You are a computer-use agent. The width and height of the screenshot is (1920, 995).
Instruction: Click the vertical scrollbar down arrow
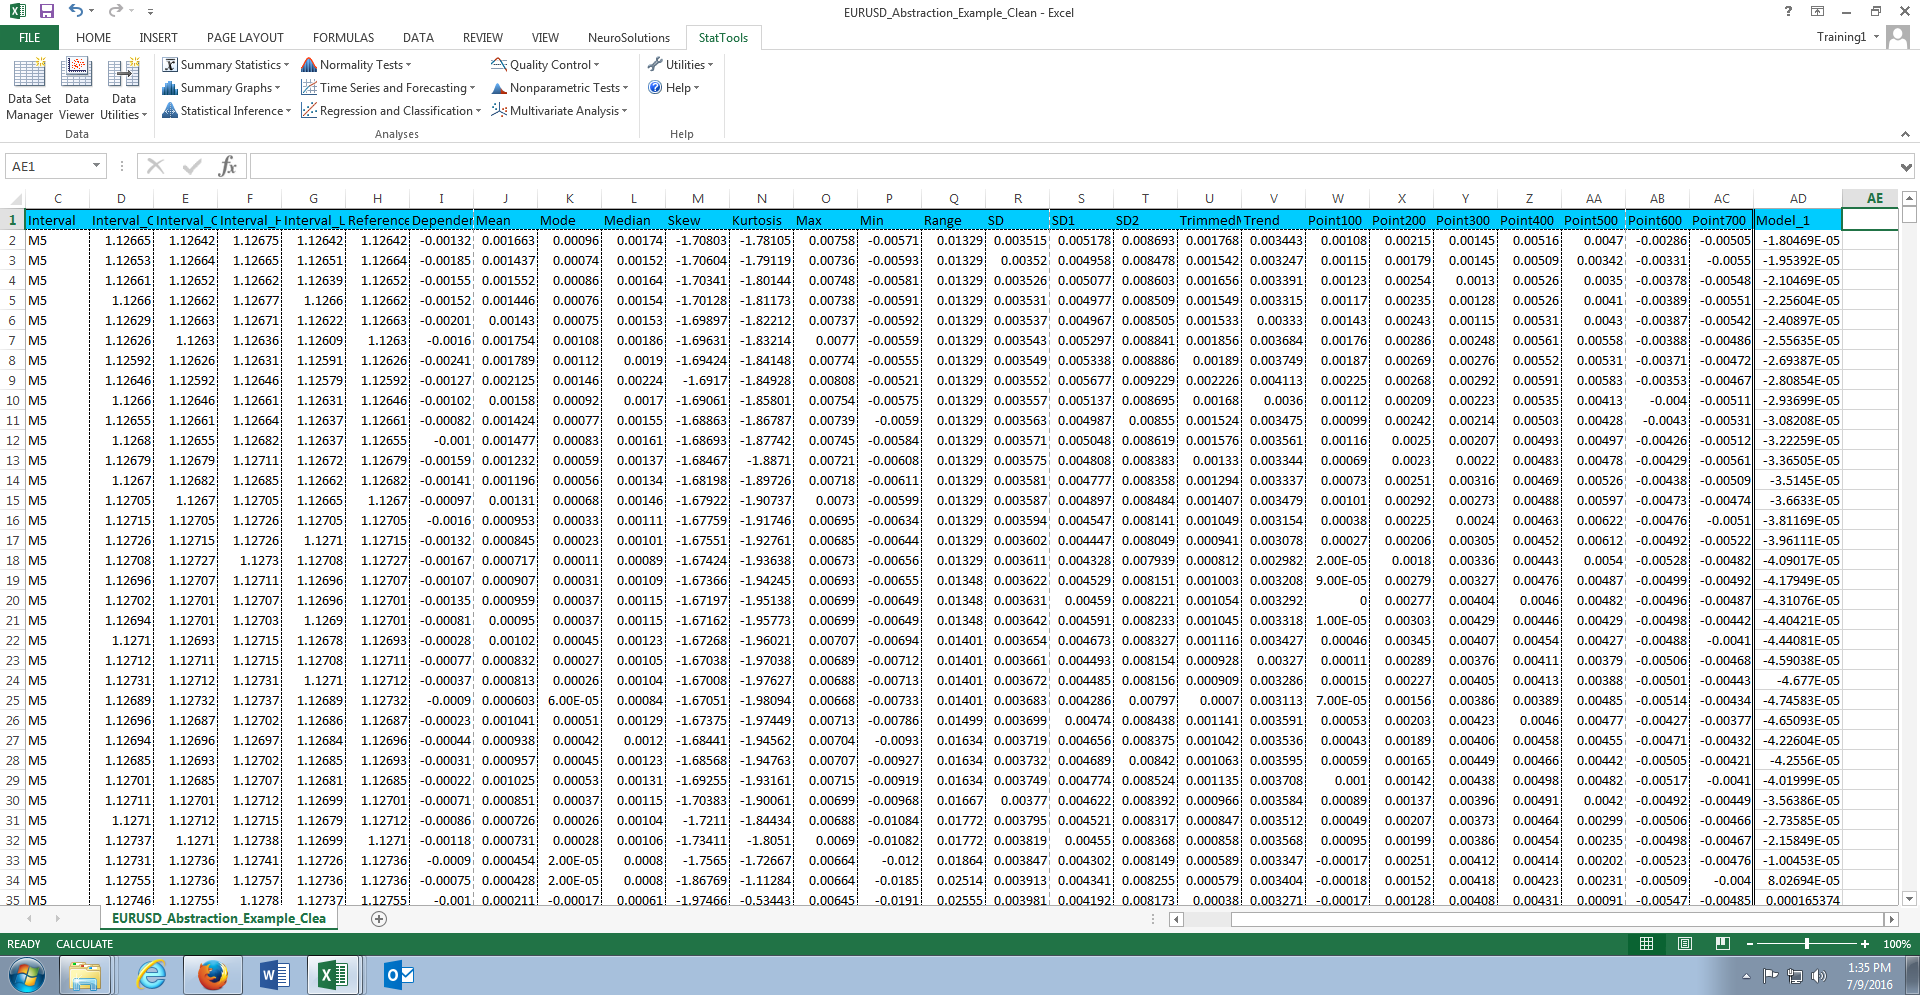click(x=1909, y=898)
